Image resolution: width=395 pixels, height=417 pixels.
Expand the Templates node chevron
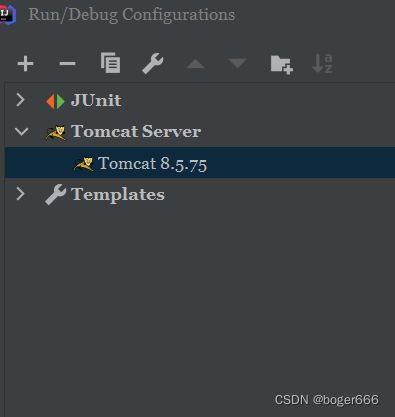21,194
